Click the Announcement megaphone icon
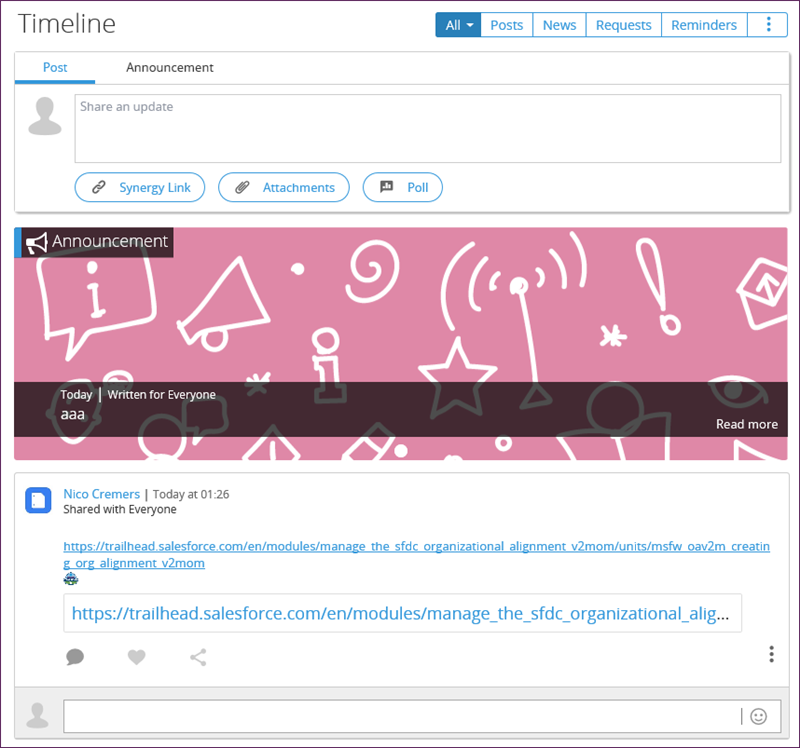This screenshot has height=748, width=800. tap(37, 242)
